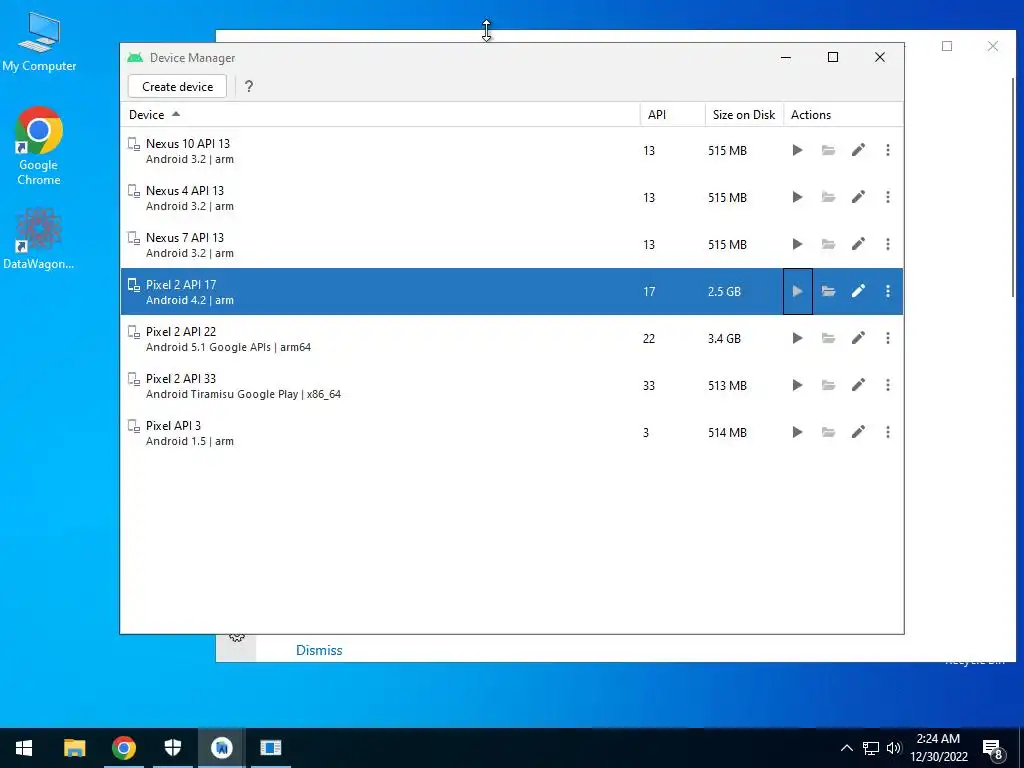Show hidden system tray icons

(x=846, y=748)
